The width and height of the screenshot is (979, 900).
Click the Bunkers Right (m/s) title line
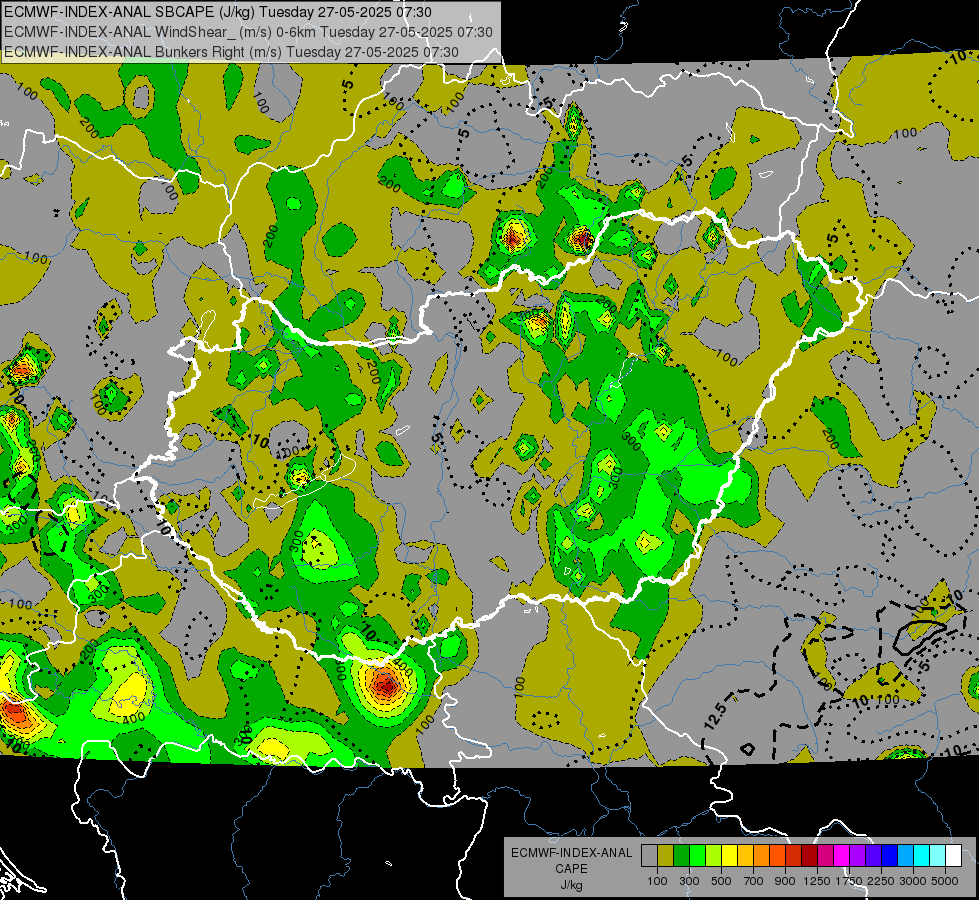pos(231,52)
